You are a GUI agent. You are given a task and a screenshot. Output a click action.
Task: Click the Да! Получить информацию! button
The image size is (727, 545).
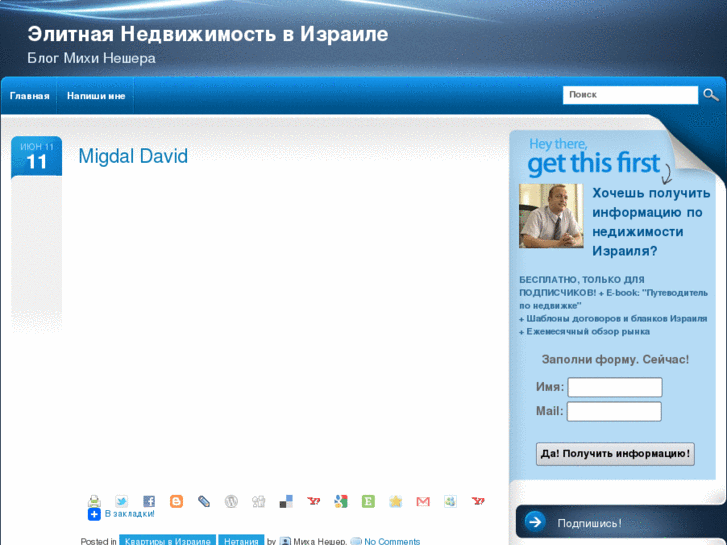[x=615, y=454]
